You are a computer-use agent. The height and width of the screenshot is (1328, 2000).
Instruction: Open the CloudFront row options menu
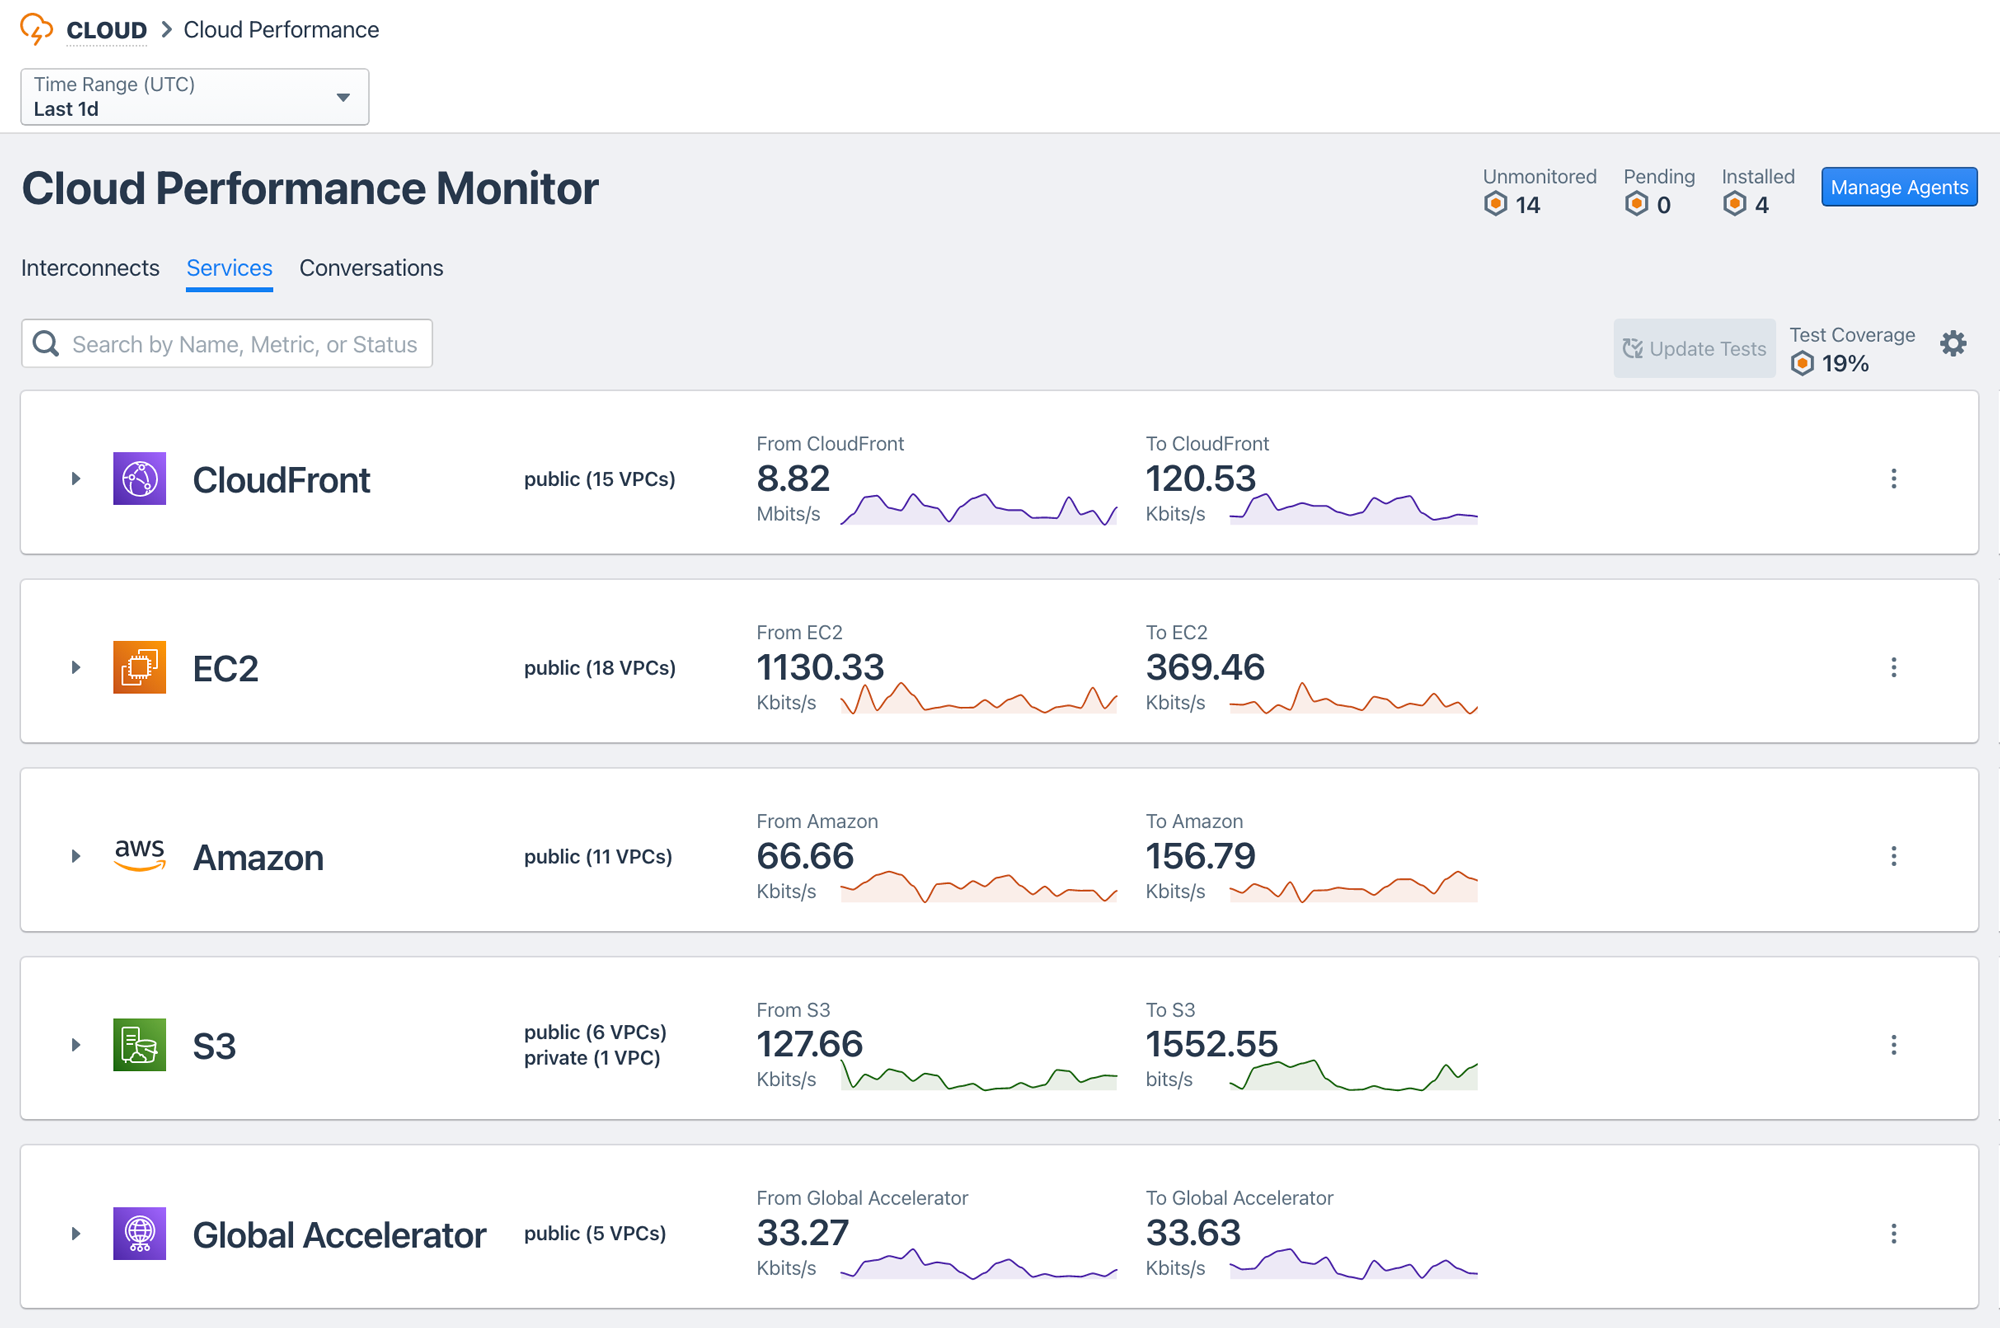(1894, 479)
